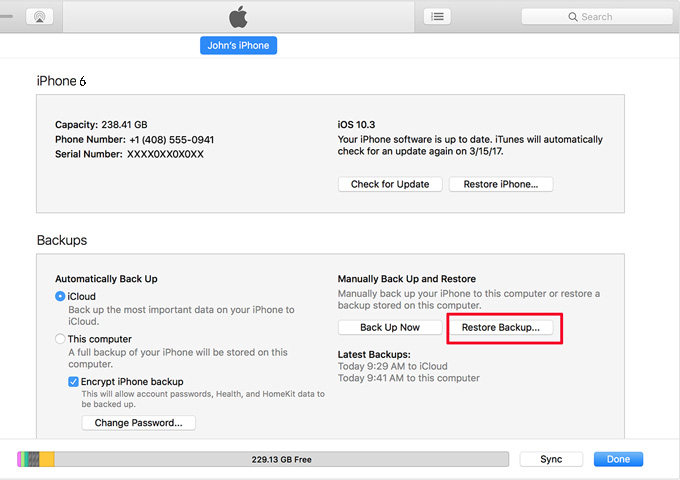This screenshot has height=480, width=680.
Task: Click the Latest Backups: label
Action: pos(374,355)
